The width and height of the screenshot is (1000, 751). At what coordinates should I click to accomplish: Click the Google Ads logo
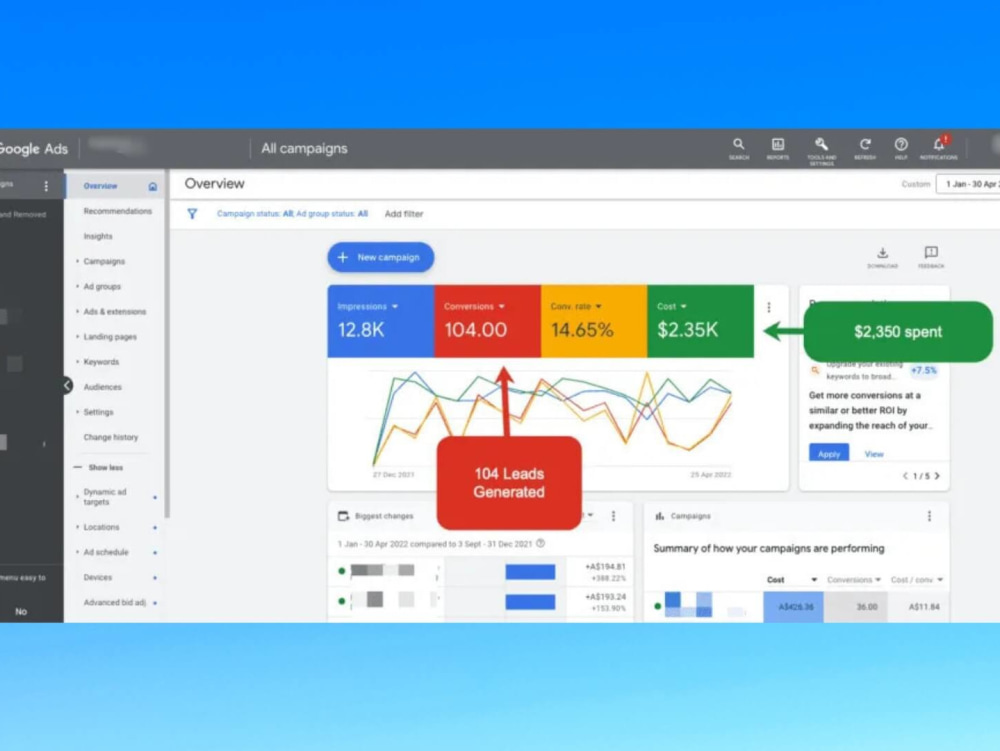click(x=33, y=149)
